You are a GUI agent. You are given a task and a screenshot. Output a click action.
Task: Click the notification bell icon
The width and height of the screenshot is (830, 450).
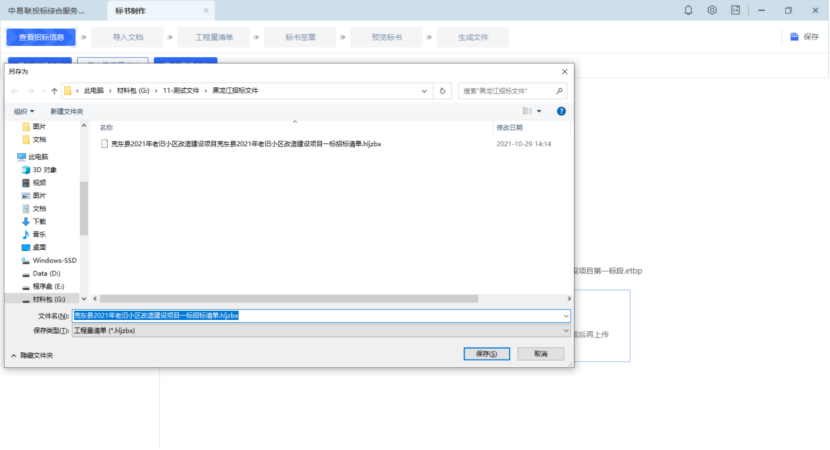(x=688, y=10)
